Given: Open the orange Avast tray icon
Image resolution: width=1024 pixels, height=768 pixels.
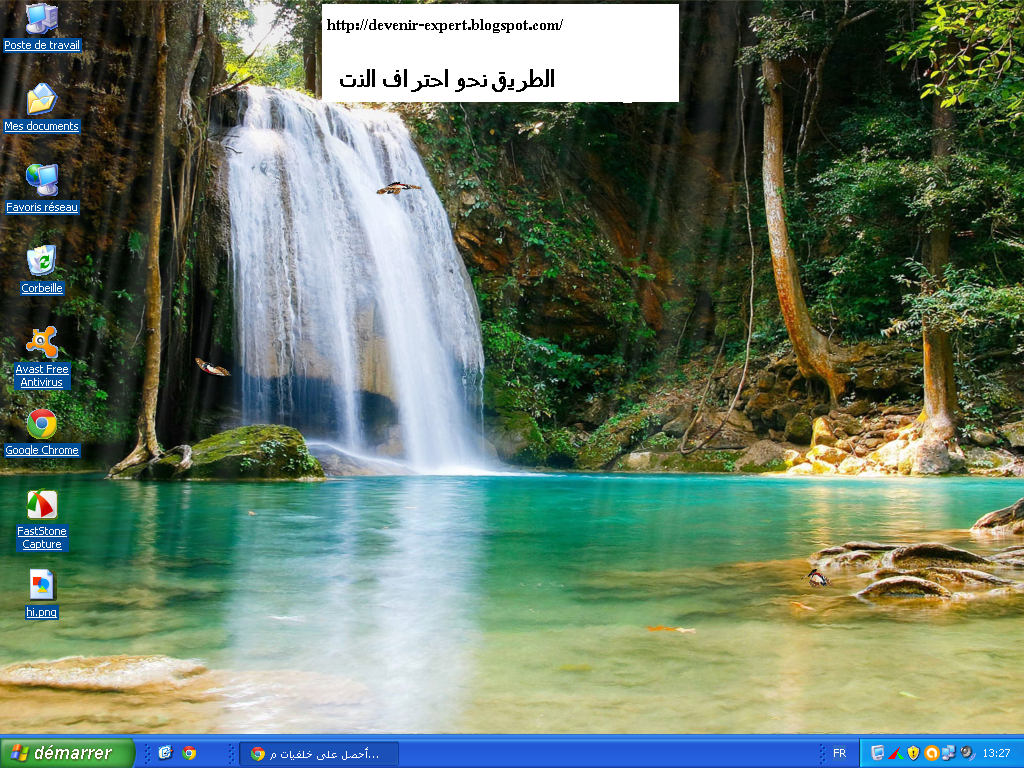Looking at the screenshot, I should [932, 753].
